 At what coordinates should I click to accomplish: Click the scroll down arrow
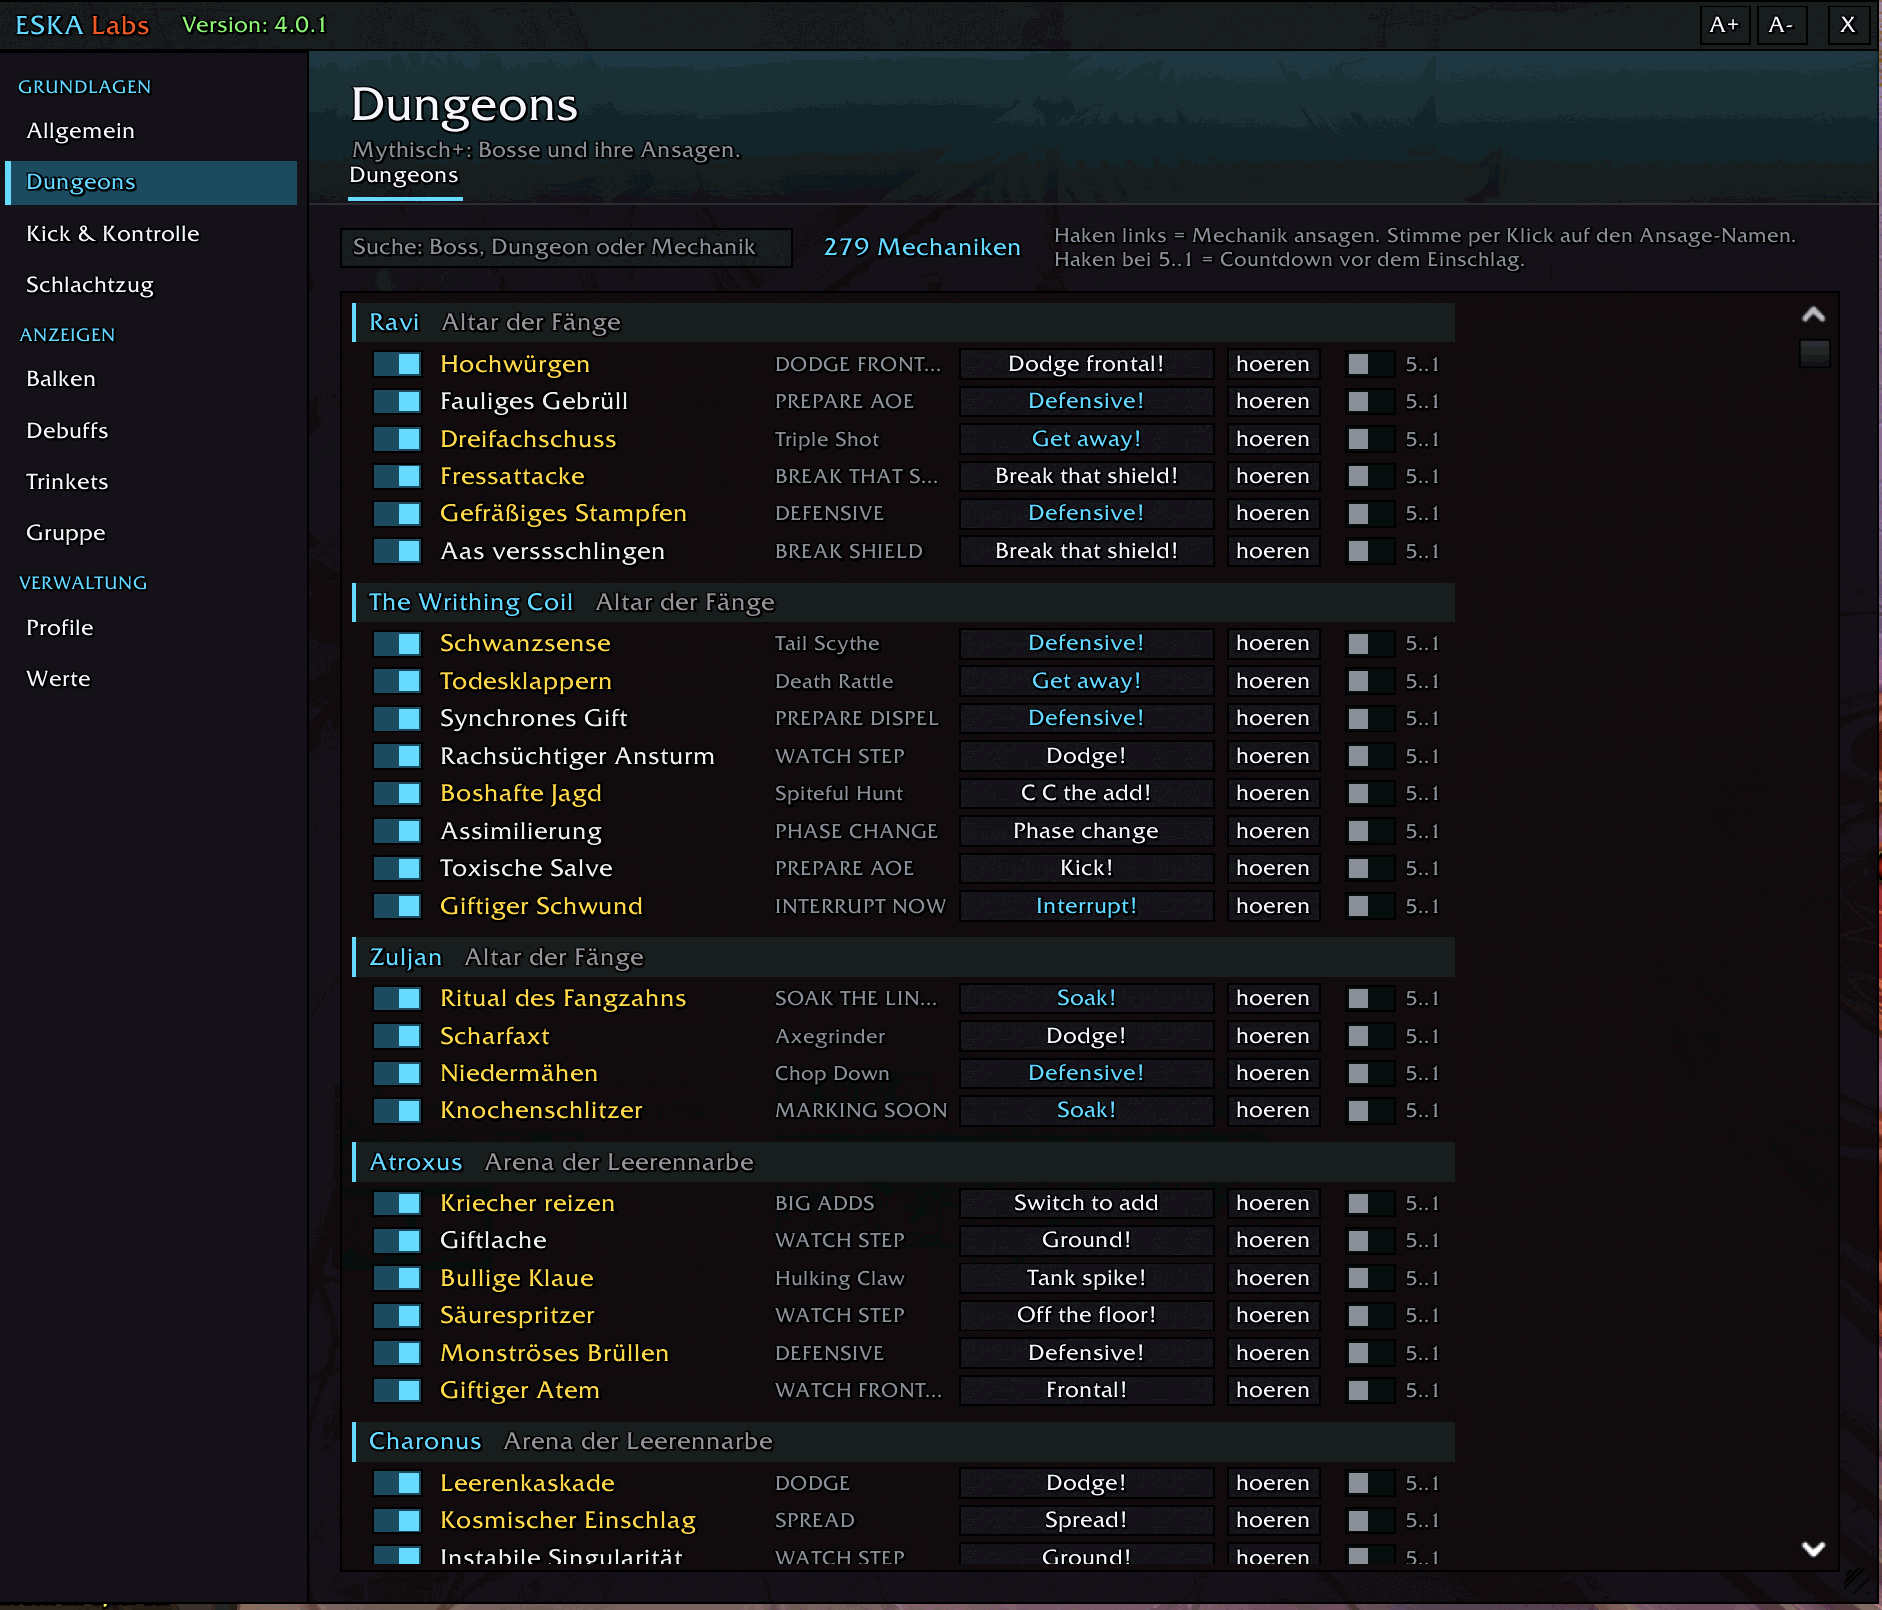tap(1813, 1548)
